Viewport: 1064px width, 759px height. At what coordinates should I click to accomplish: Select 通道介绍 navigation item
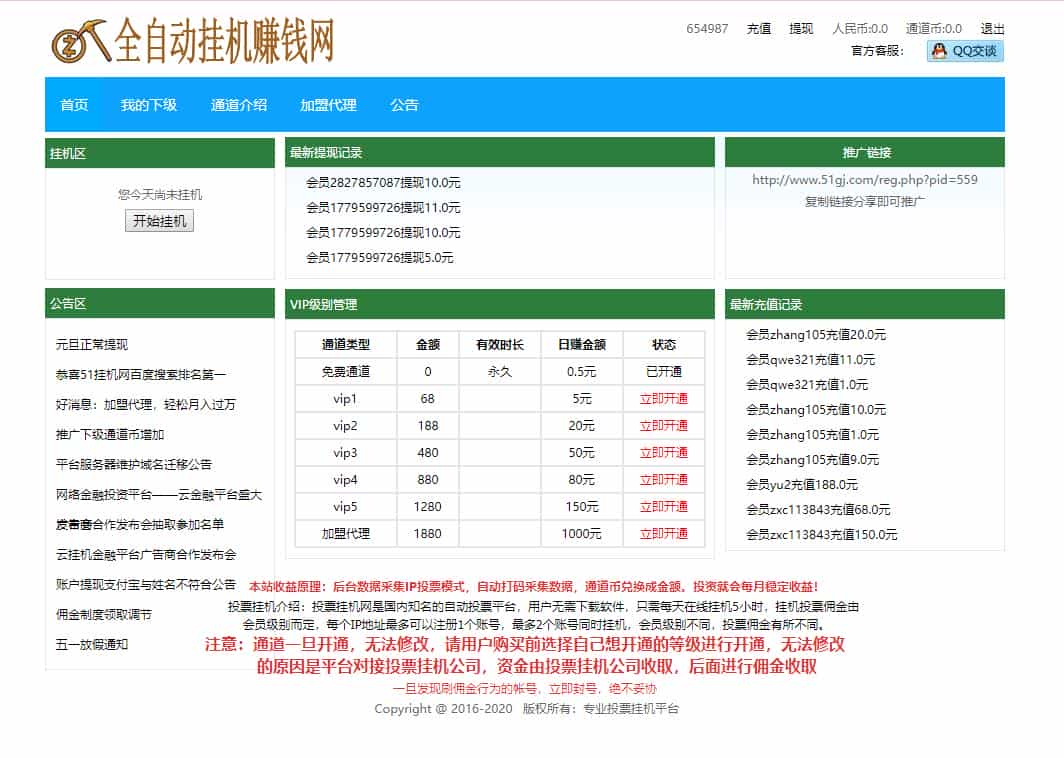239,105
